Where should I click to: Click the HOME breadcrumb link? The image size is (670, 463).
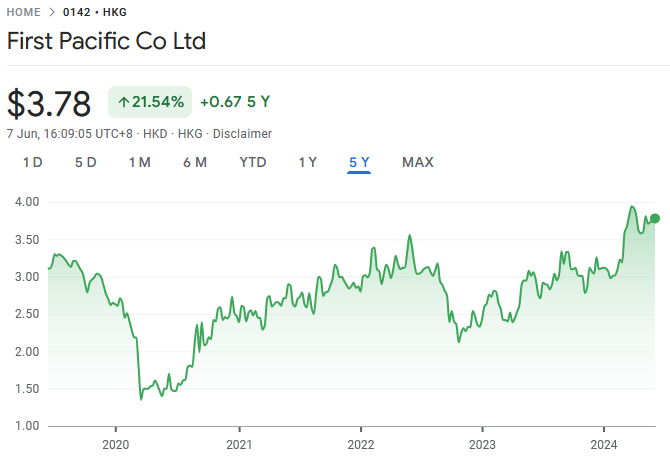click(25, 12)
